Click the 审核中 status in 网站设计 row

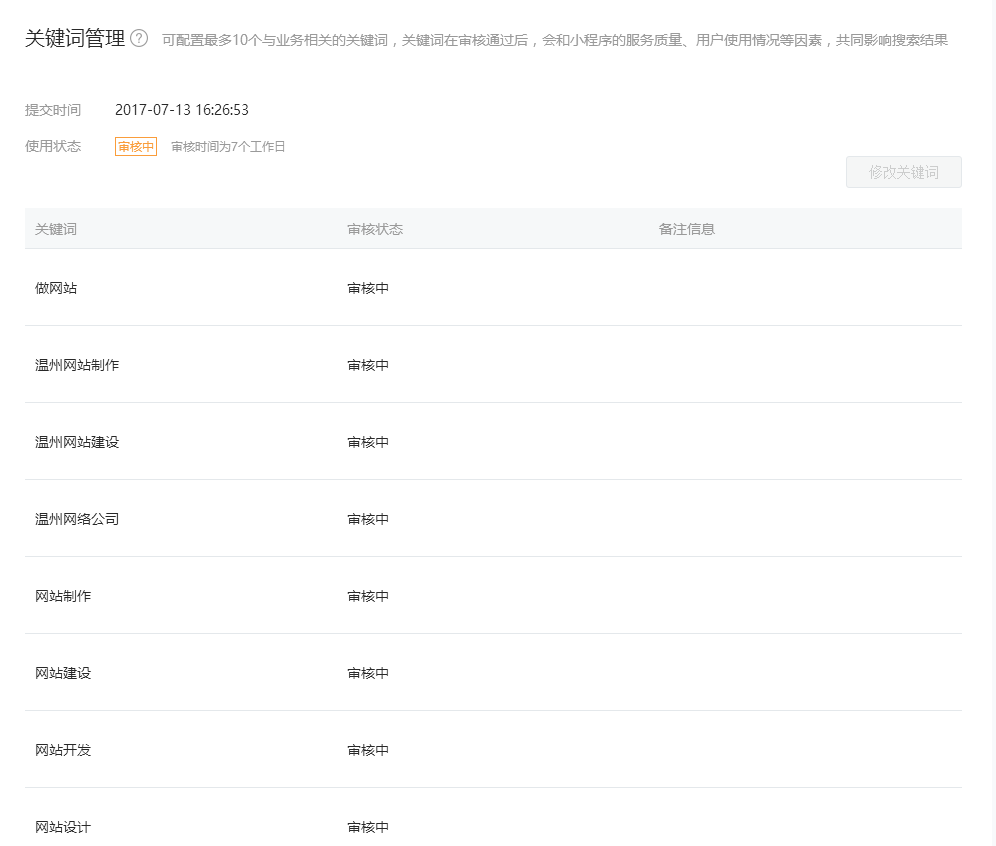pyautogui.click(x=368, y=827)
